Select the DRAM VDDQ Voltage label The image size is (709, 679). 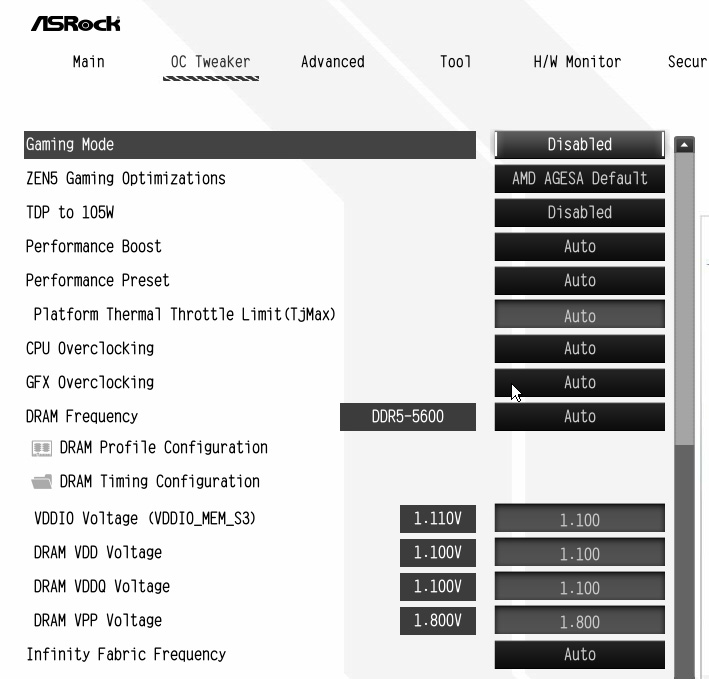point(102,587)
